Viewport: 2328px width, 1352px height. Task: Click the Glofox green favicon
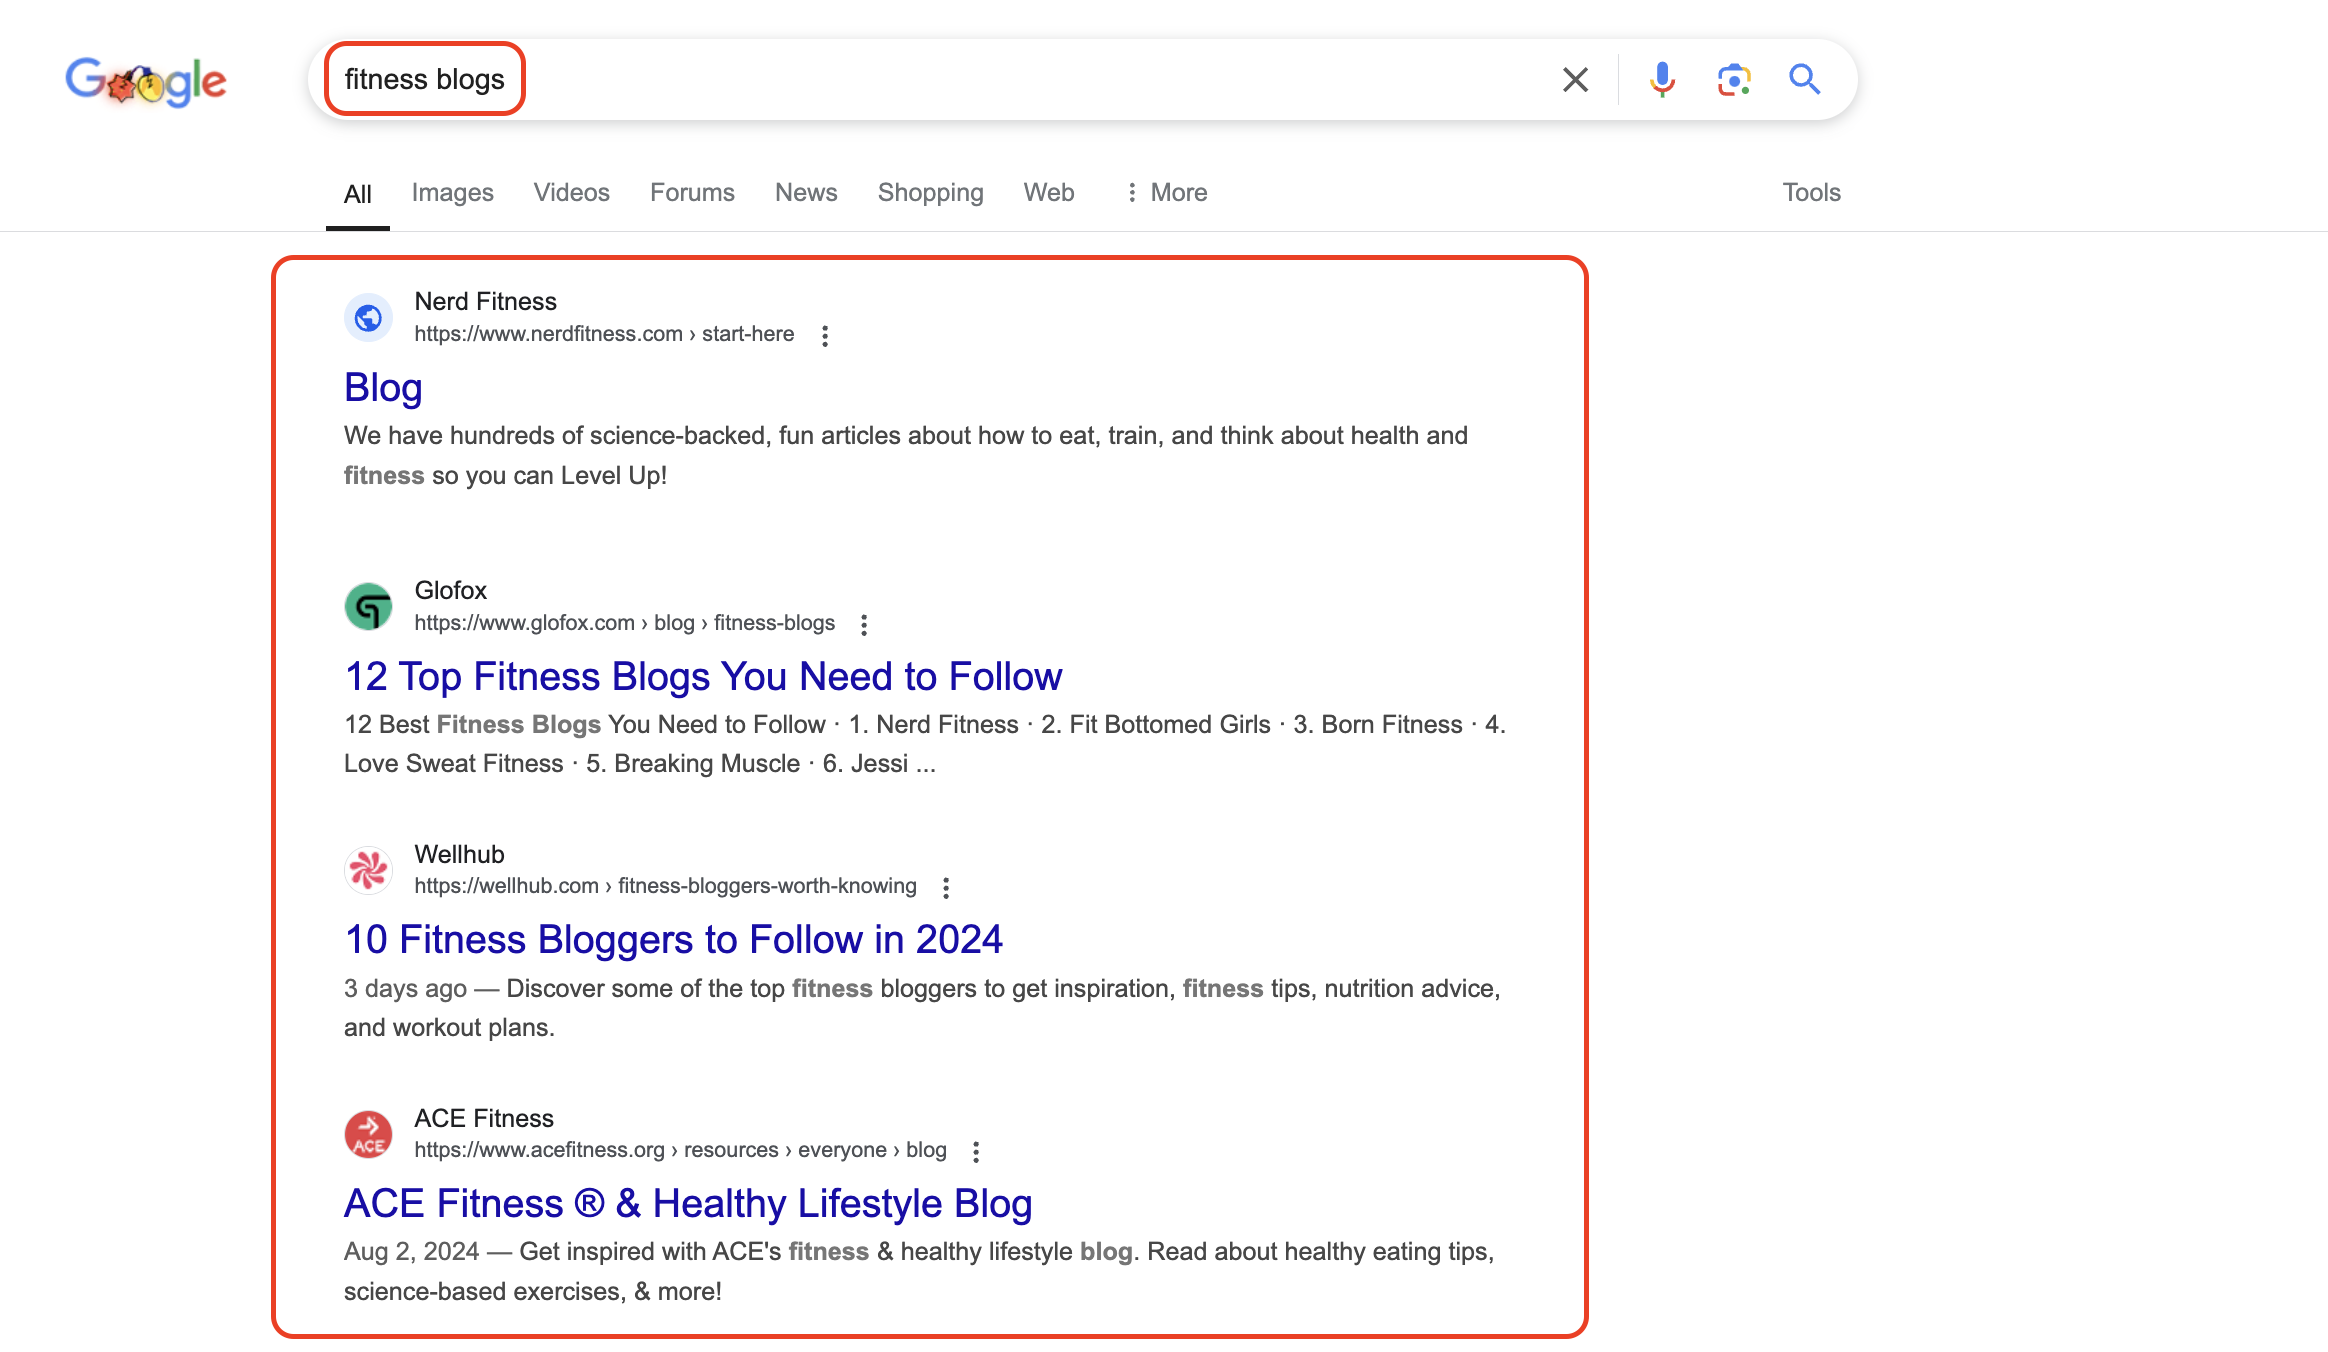(368, 607)
